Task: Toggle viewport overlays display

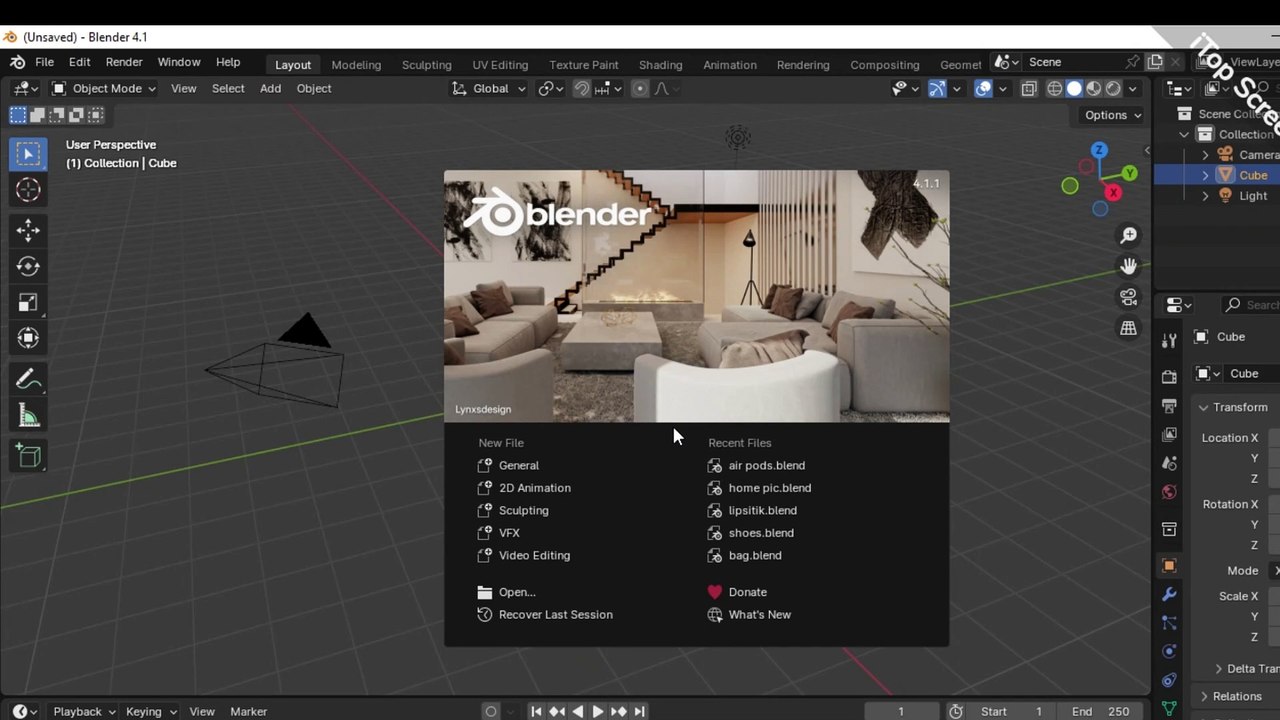Action: (x=983, y=89)
